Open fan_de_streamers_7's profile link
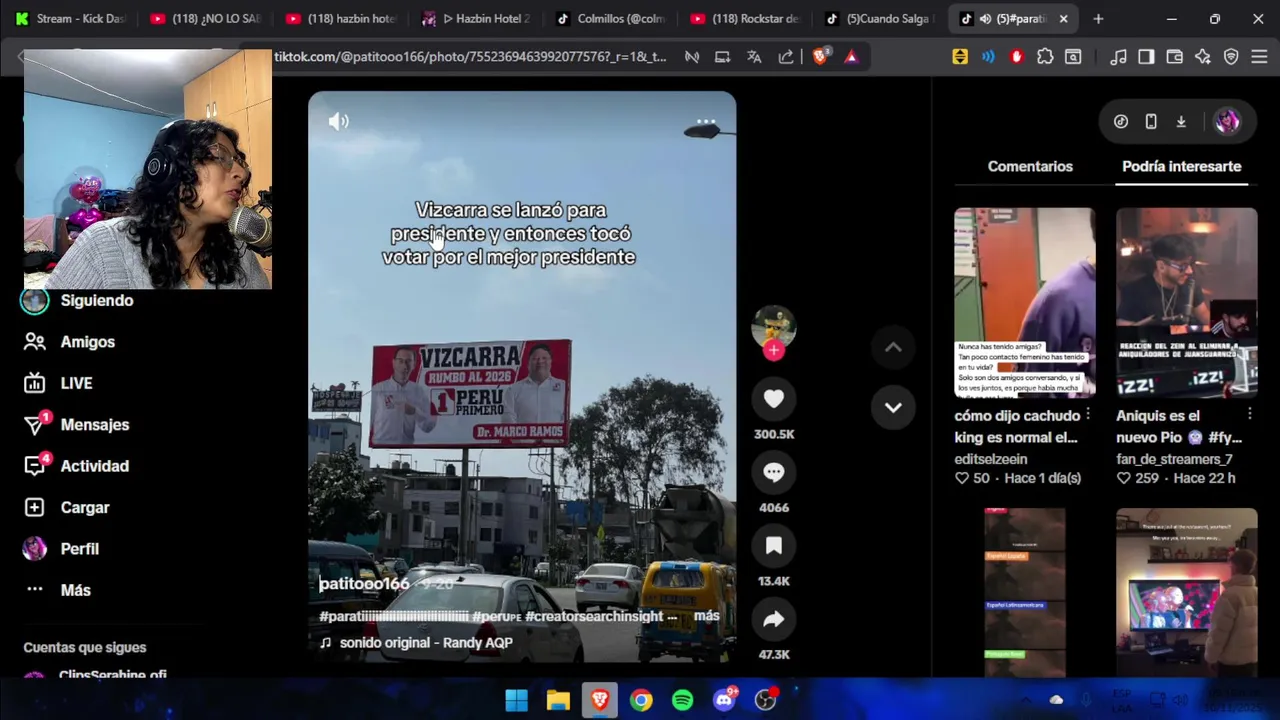Viewport: 1280px width, 720px height. point(1174,459)
